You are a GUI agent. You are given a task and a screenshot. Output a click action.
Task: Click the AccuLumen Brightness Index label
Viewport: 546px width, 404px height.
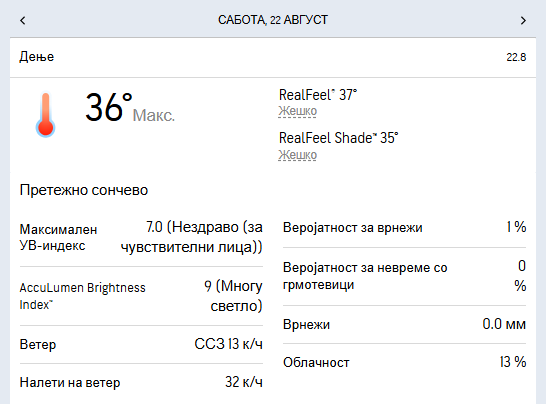(83, 296)
